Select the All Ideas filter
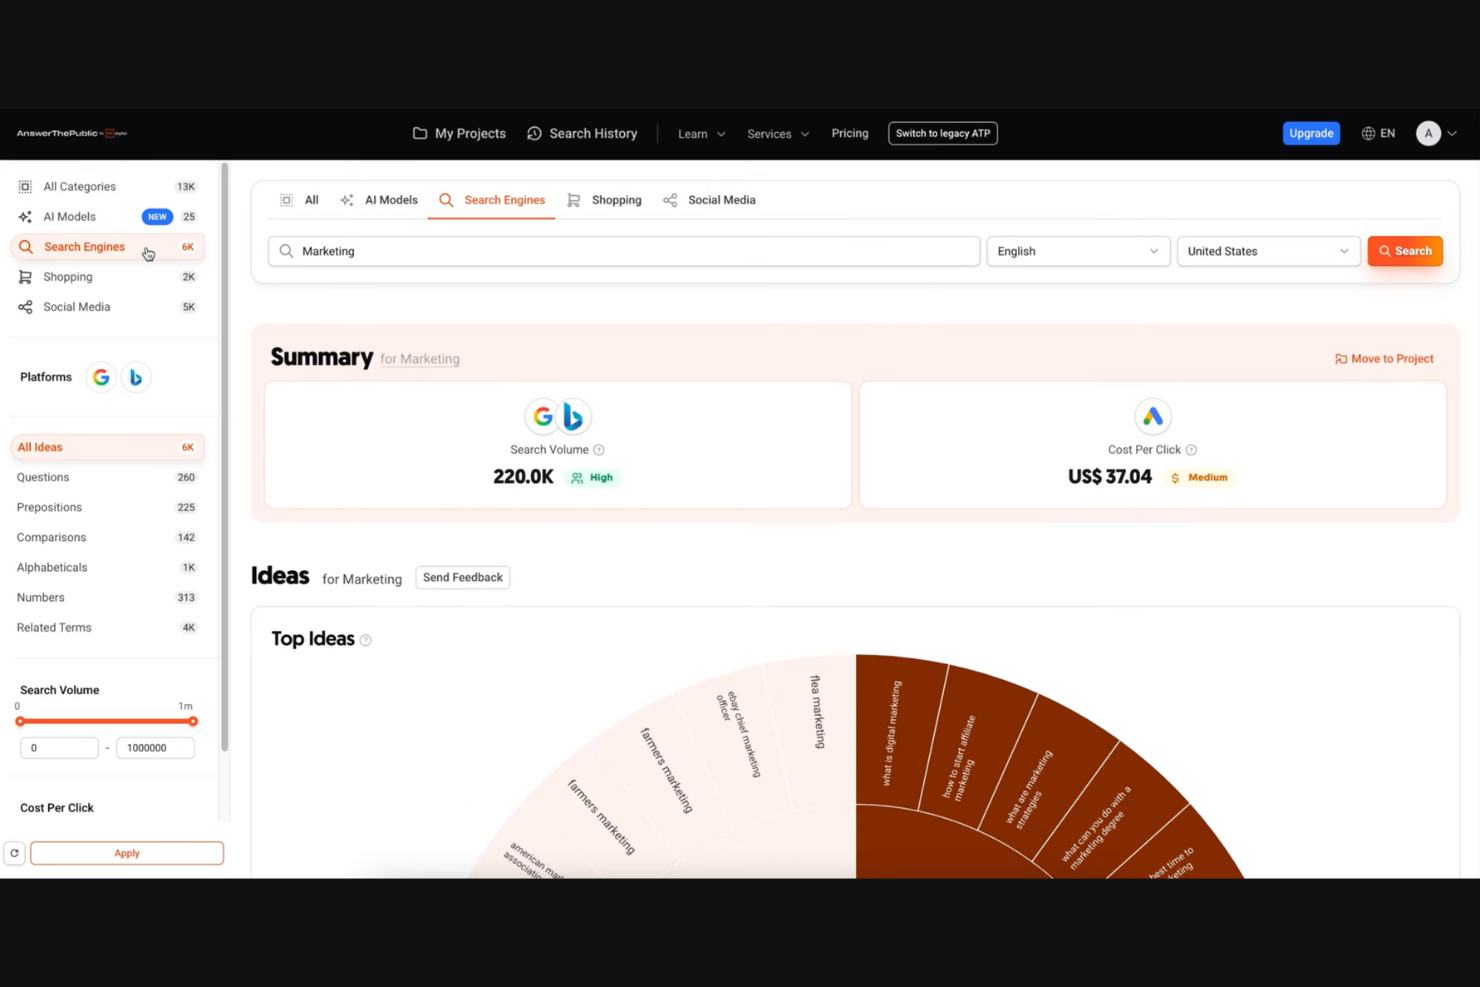1480x987 pixels. coord(107,447)
